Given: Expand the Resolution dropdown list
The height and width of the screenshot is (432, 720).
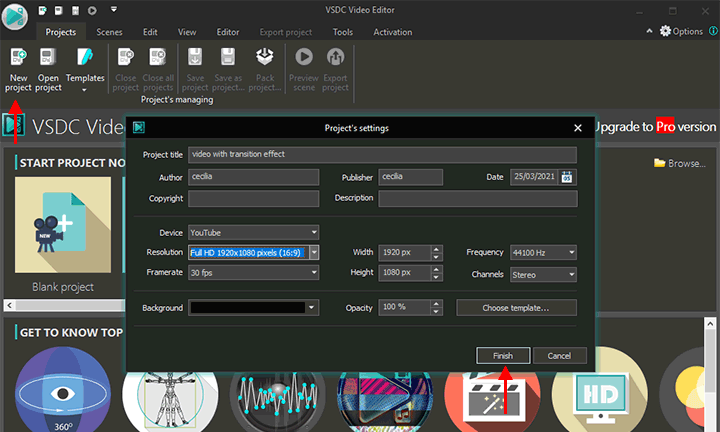Looking at the screenshot, I should pyautogui.click(x=313, y=252).
